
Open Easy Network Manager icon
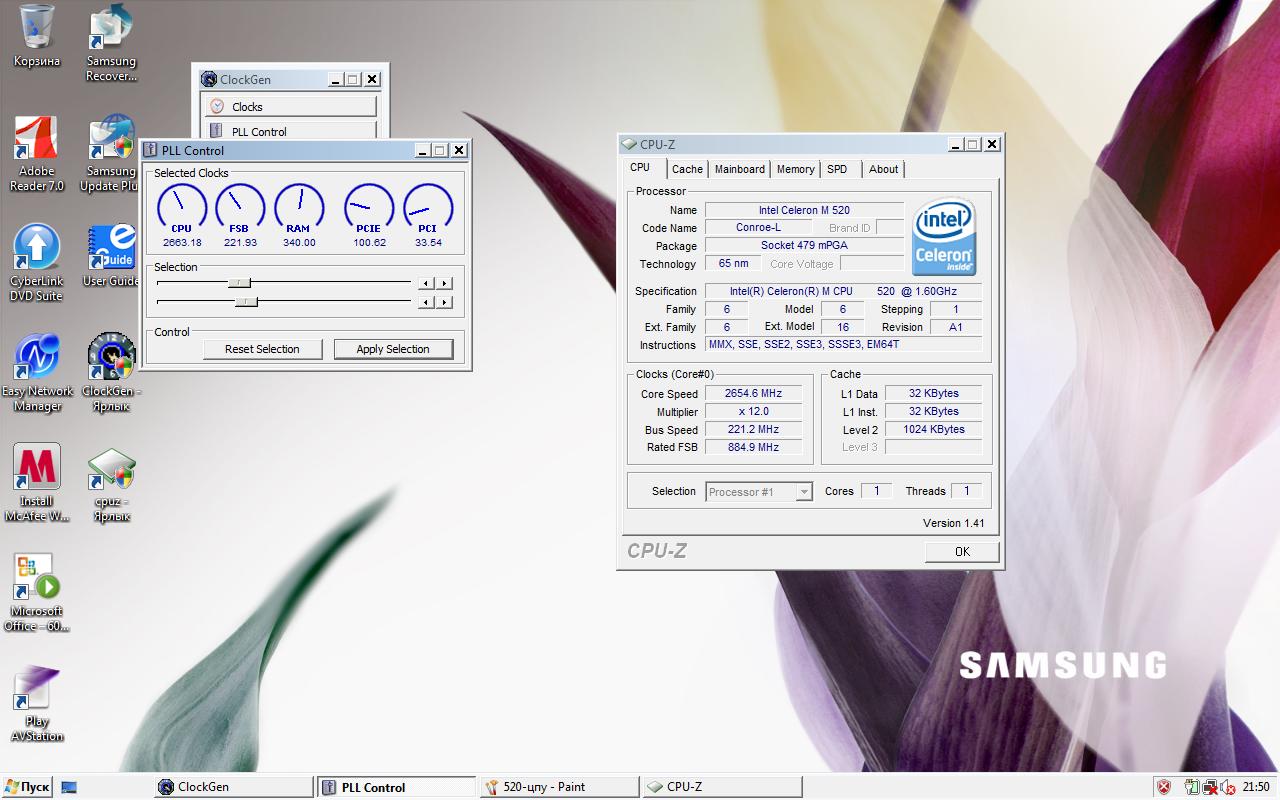pos(37,372)
